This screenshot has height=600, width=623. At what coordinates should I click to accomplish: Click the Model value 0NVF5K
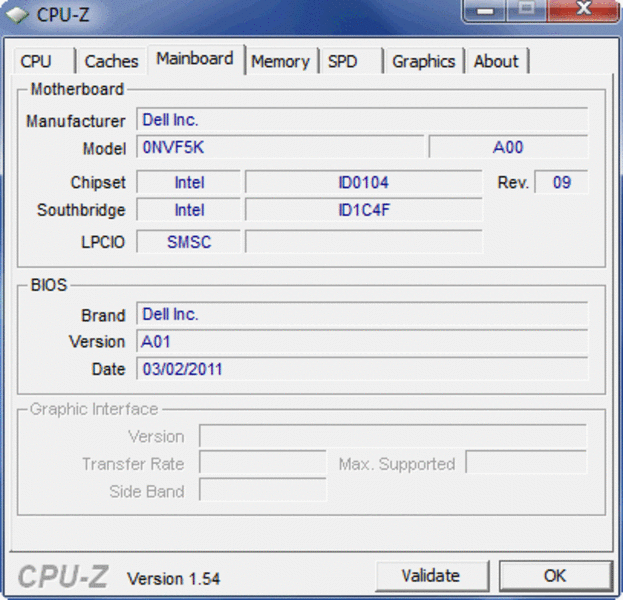point(280,147)
